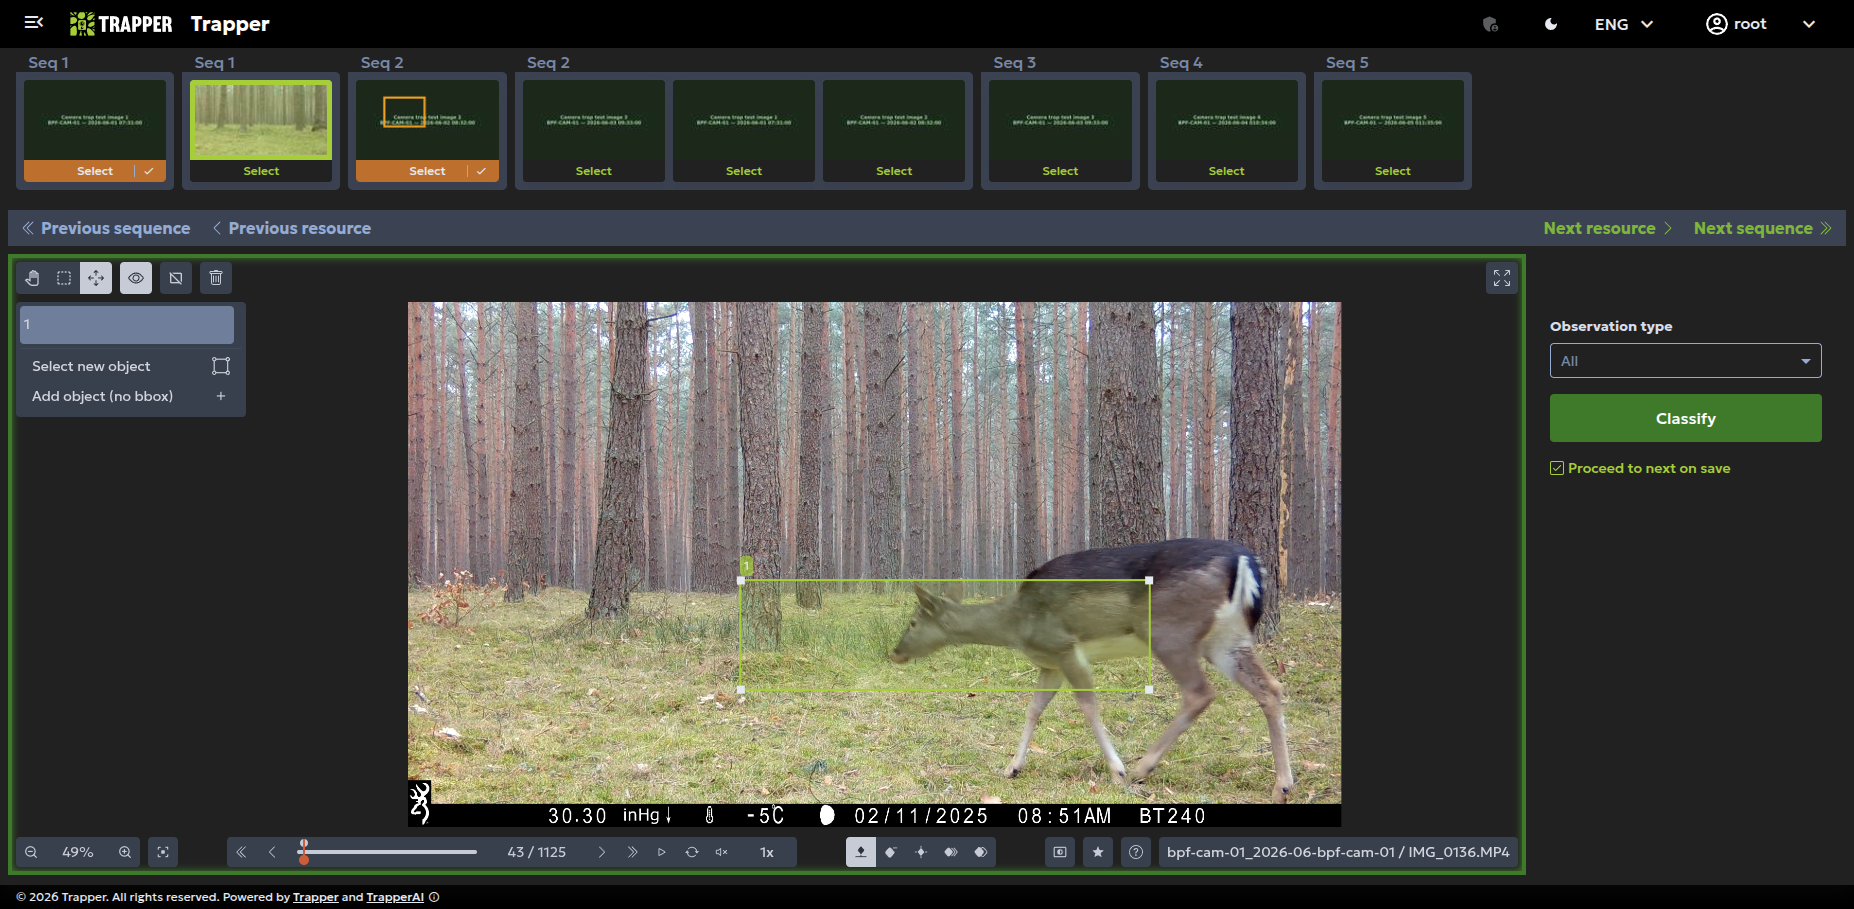This screenshot has width=1854, height=909.
Task: Toggle Proceed to next on save checkbox
Action: [x=1557, y=468]
